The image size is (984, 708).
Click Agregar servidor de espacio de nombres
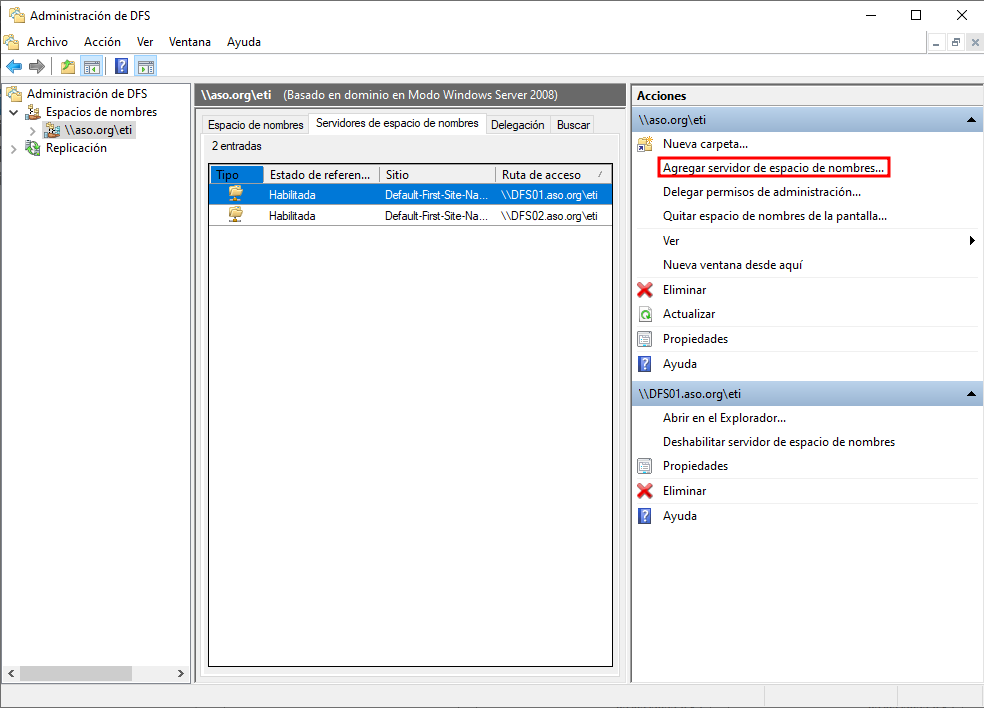point(773,168)
